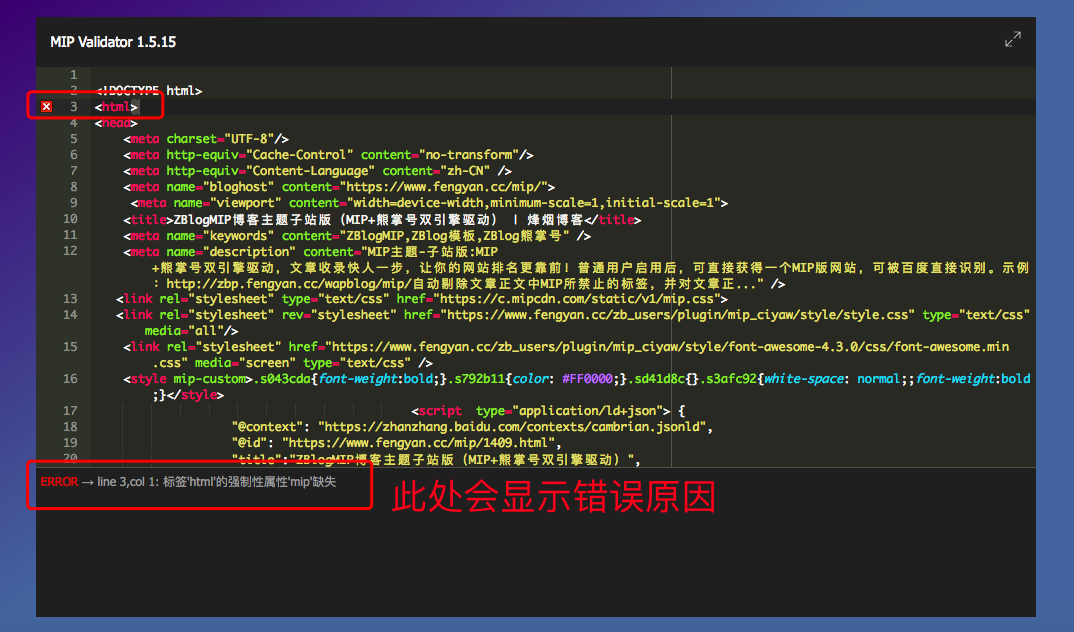The image size is (1074, 632).
Task: Click the red error marker on line 3
Action: click(x=47, y=106)
